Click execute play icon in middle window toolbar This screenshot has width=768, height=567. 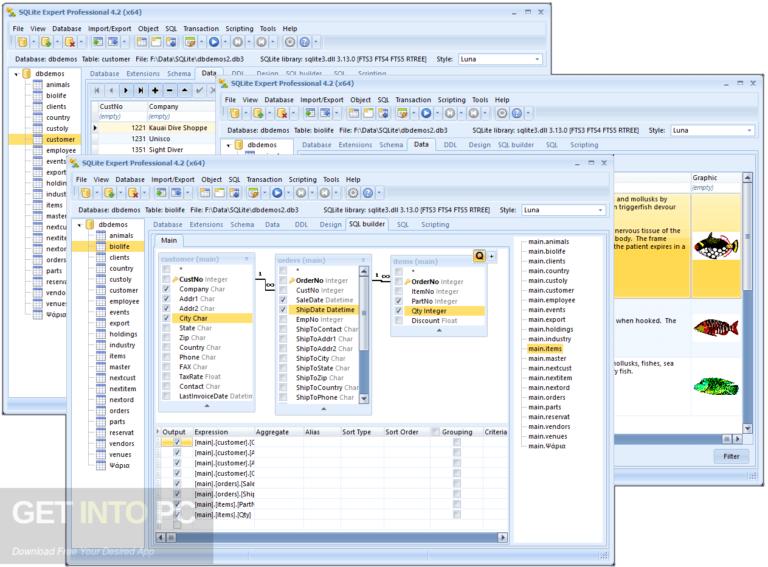point(426,113)
